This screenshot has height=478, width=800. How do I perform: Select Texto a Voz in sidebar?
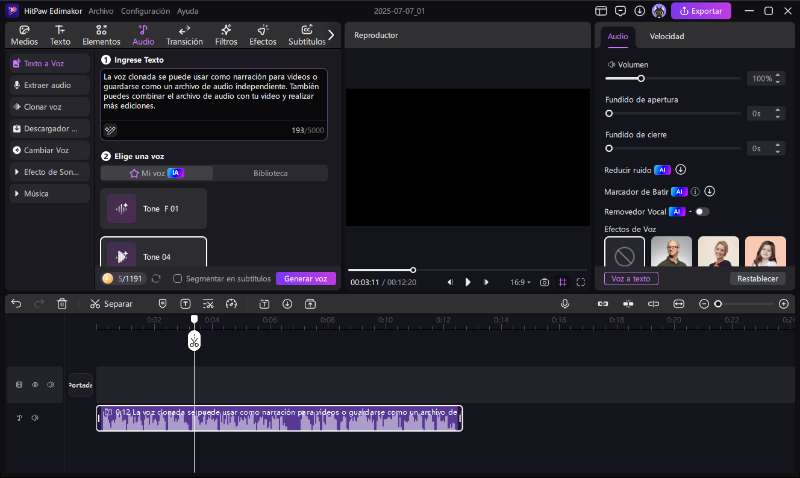(49, 63)
